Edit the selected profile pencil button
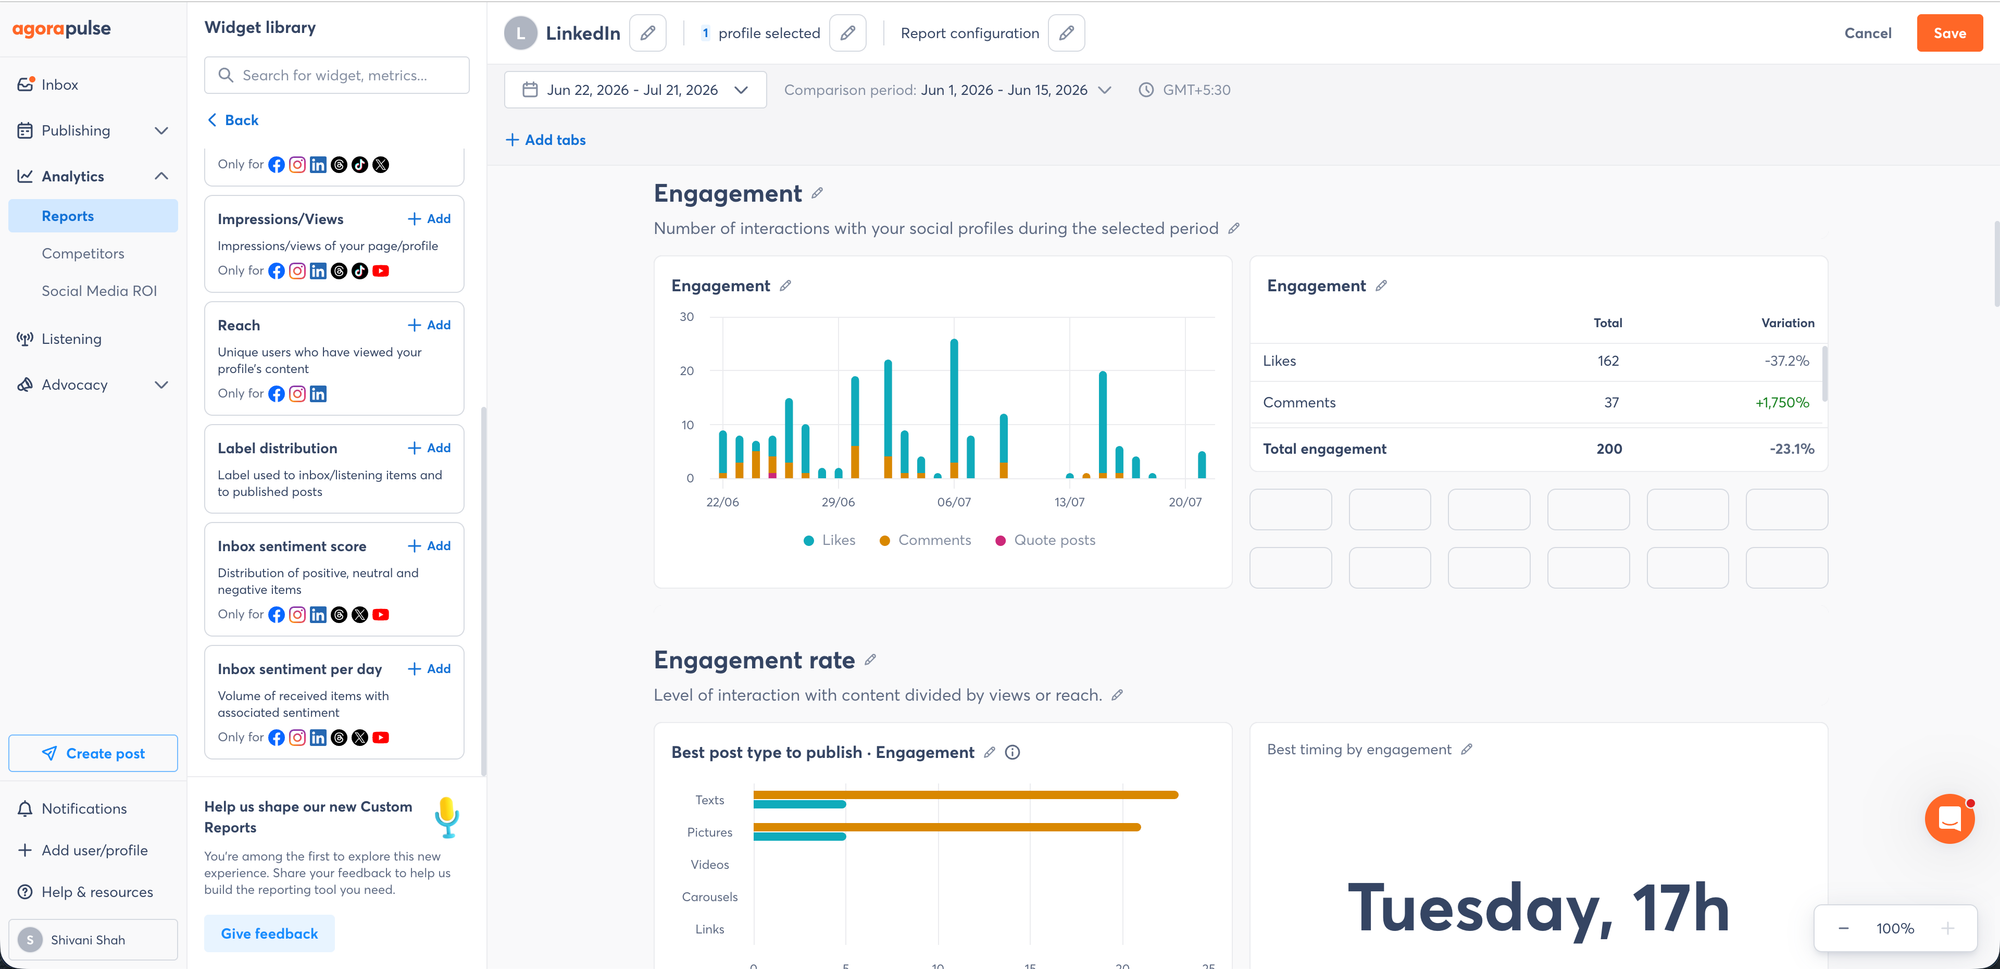 tap(848, 33)
